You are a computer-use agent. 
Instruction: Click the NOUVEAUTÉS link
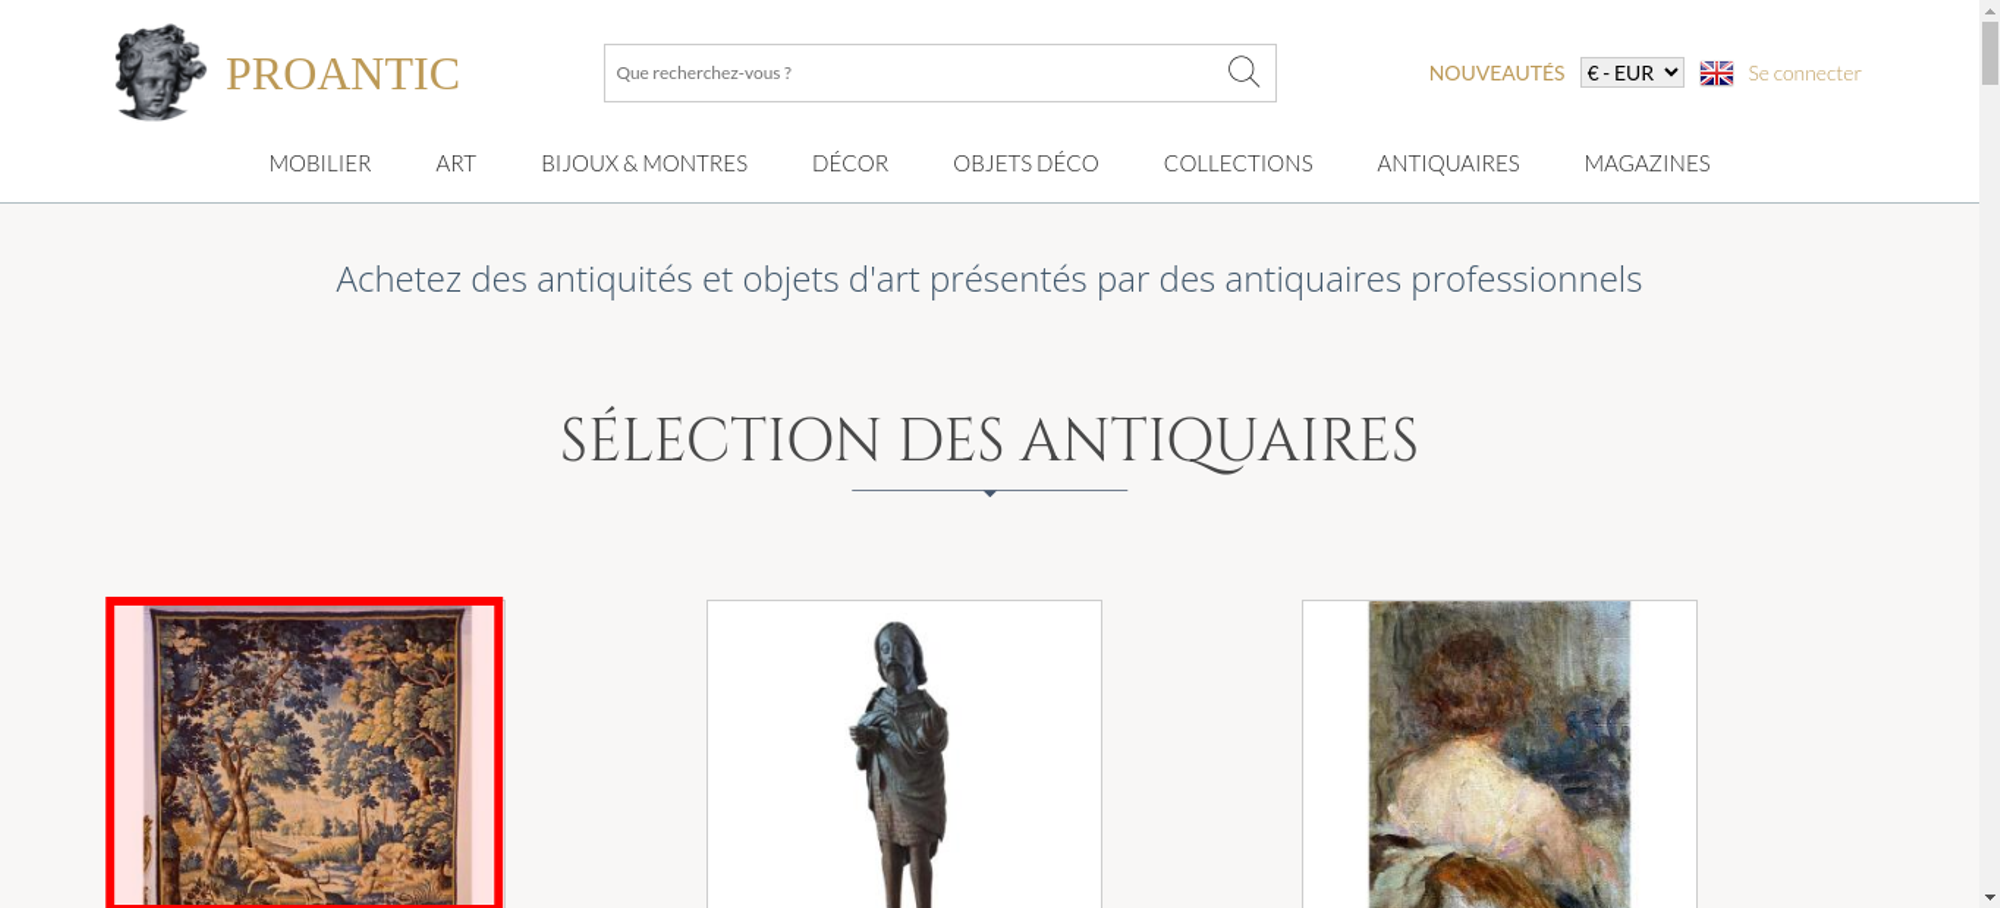click(1496, 73)
